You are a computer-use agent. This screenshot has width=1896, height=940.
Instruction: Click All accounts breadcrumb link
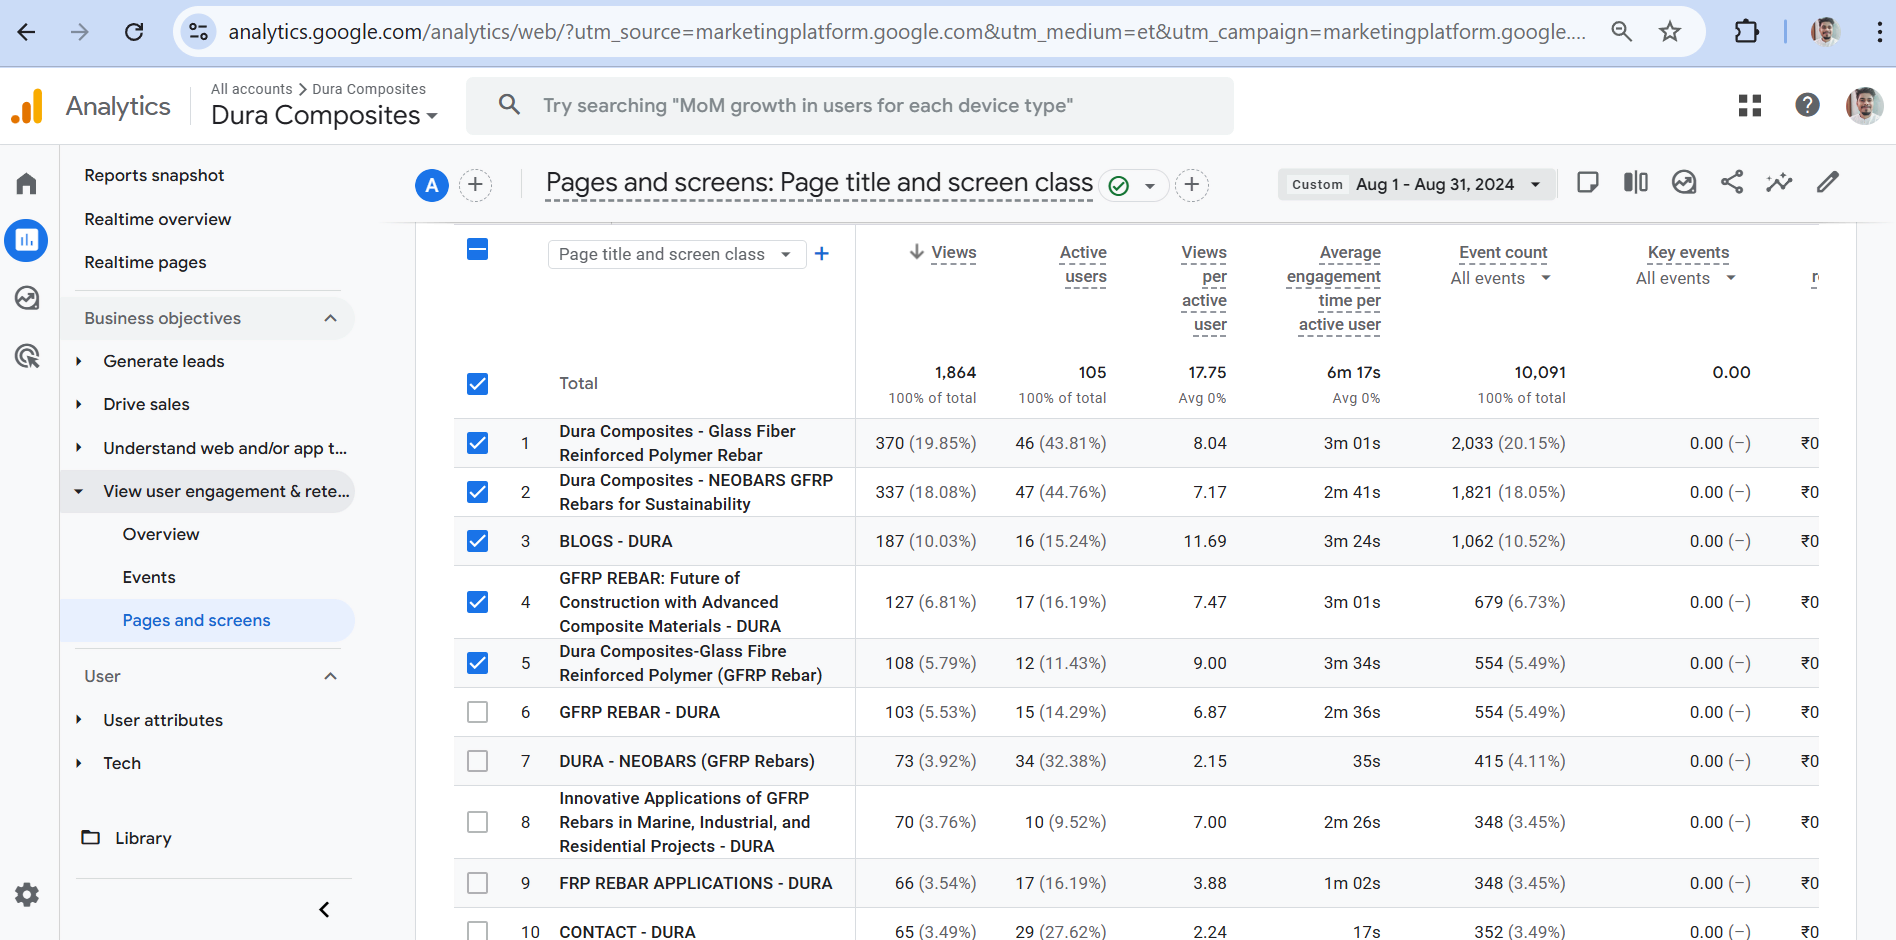pos(252,89)
